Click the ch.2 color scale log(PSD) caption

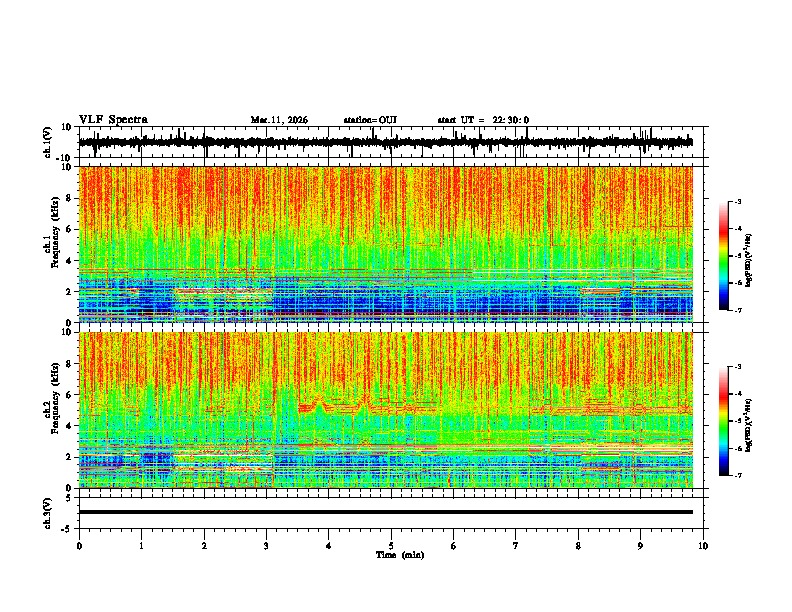tap(749, 426)
